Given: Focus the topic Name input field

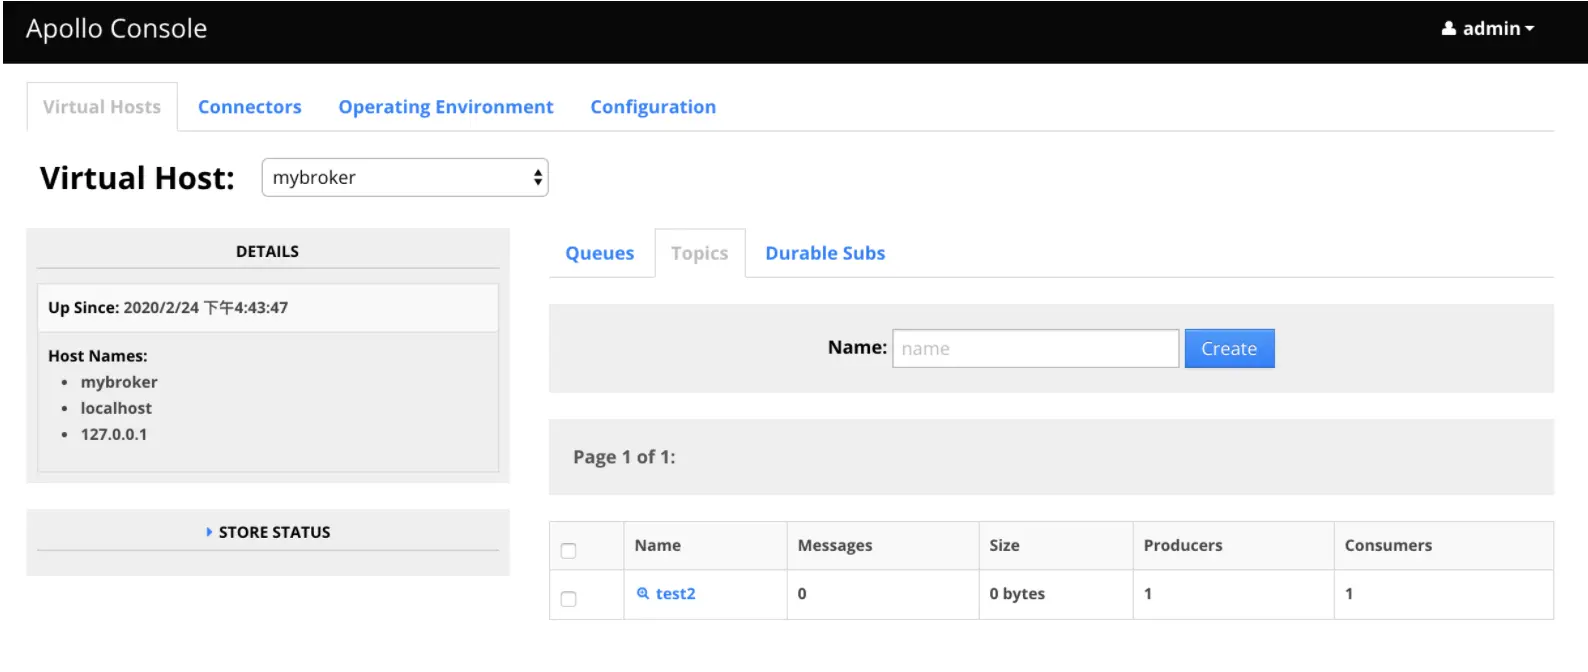Looking at the screenshot, I should [x=1035, y=349].
